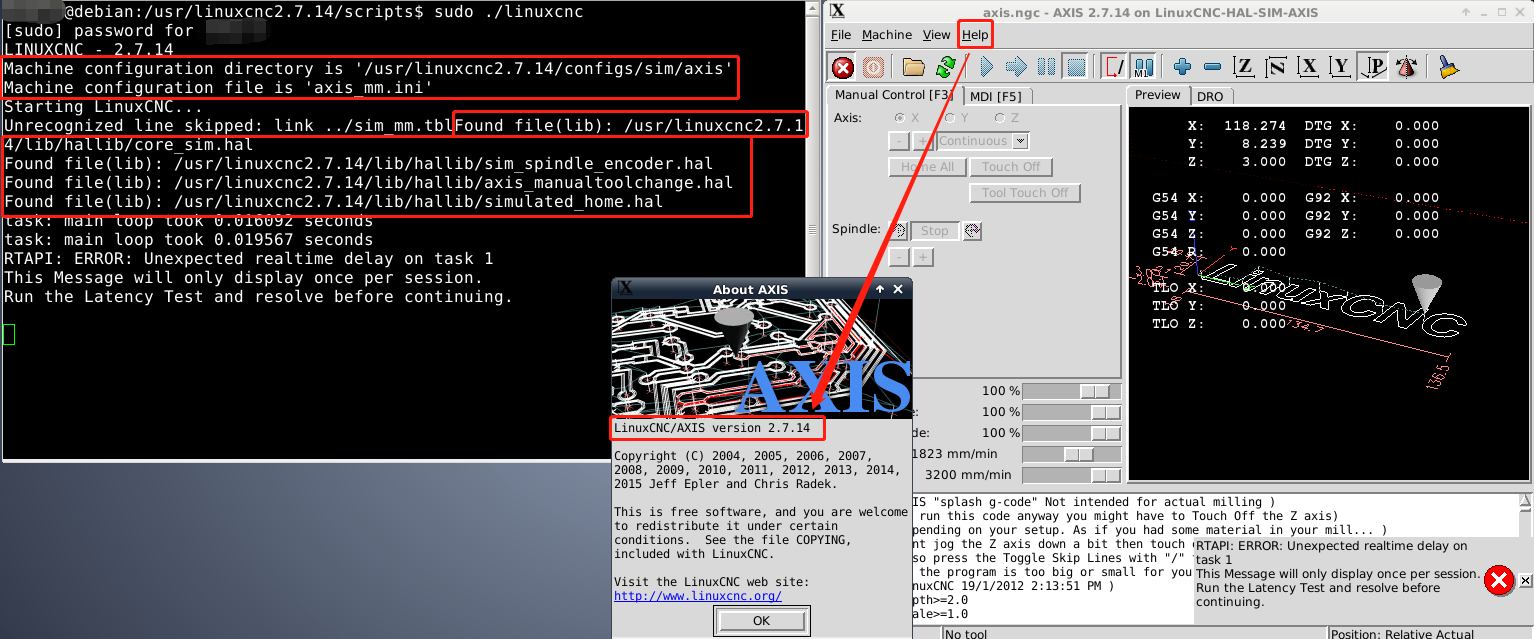Switch to the Y front view
Image resolution: width=1534 pixels, height=639 pixels.
1341,67
